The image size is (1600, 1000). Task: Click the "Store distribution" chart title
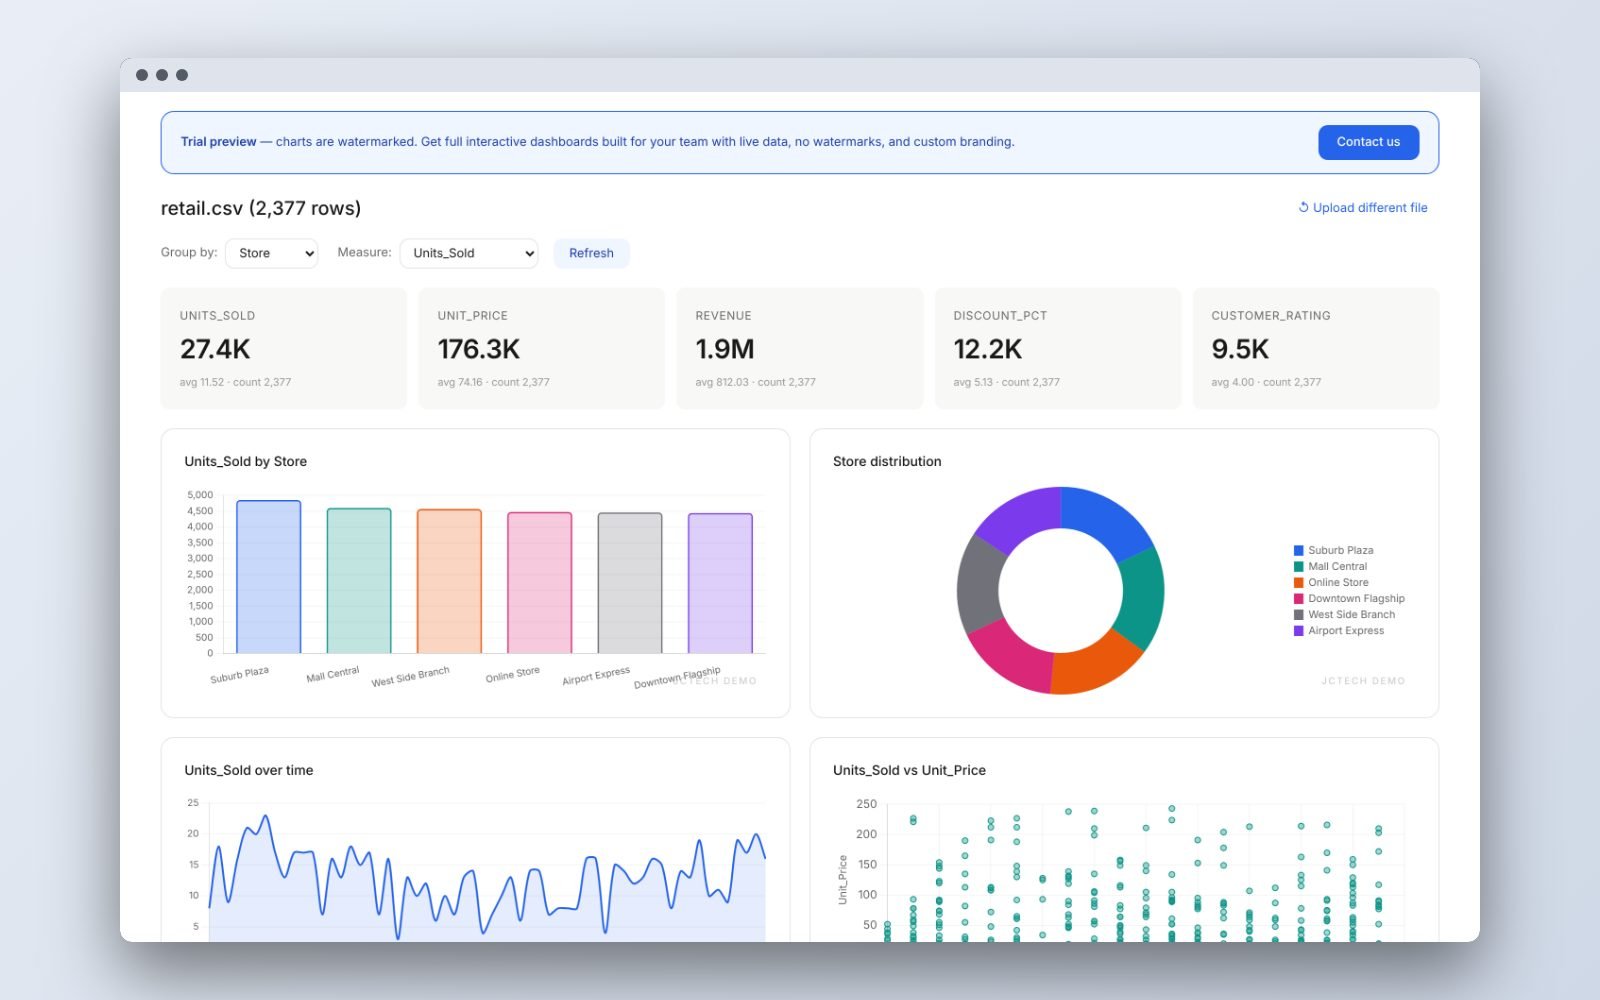tap(887, 461)
